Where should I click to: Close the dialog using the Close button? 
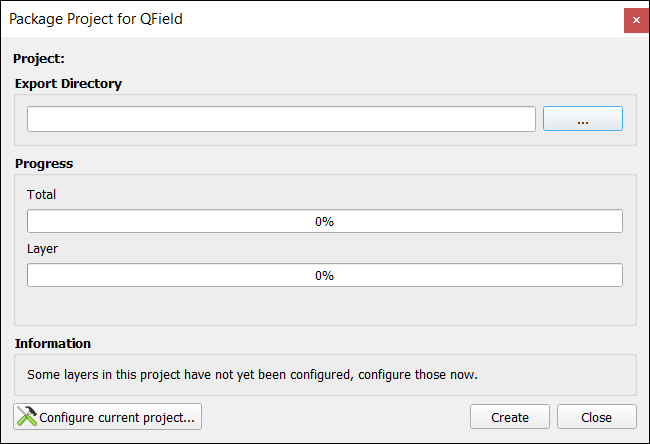597,417
